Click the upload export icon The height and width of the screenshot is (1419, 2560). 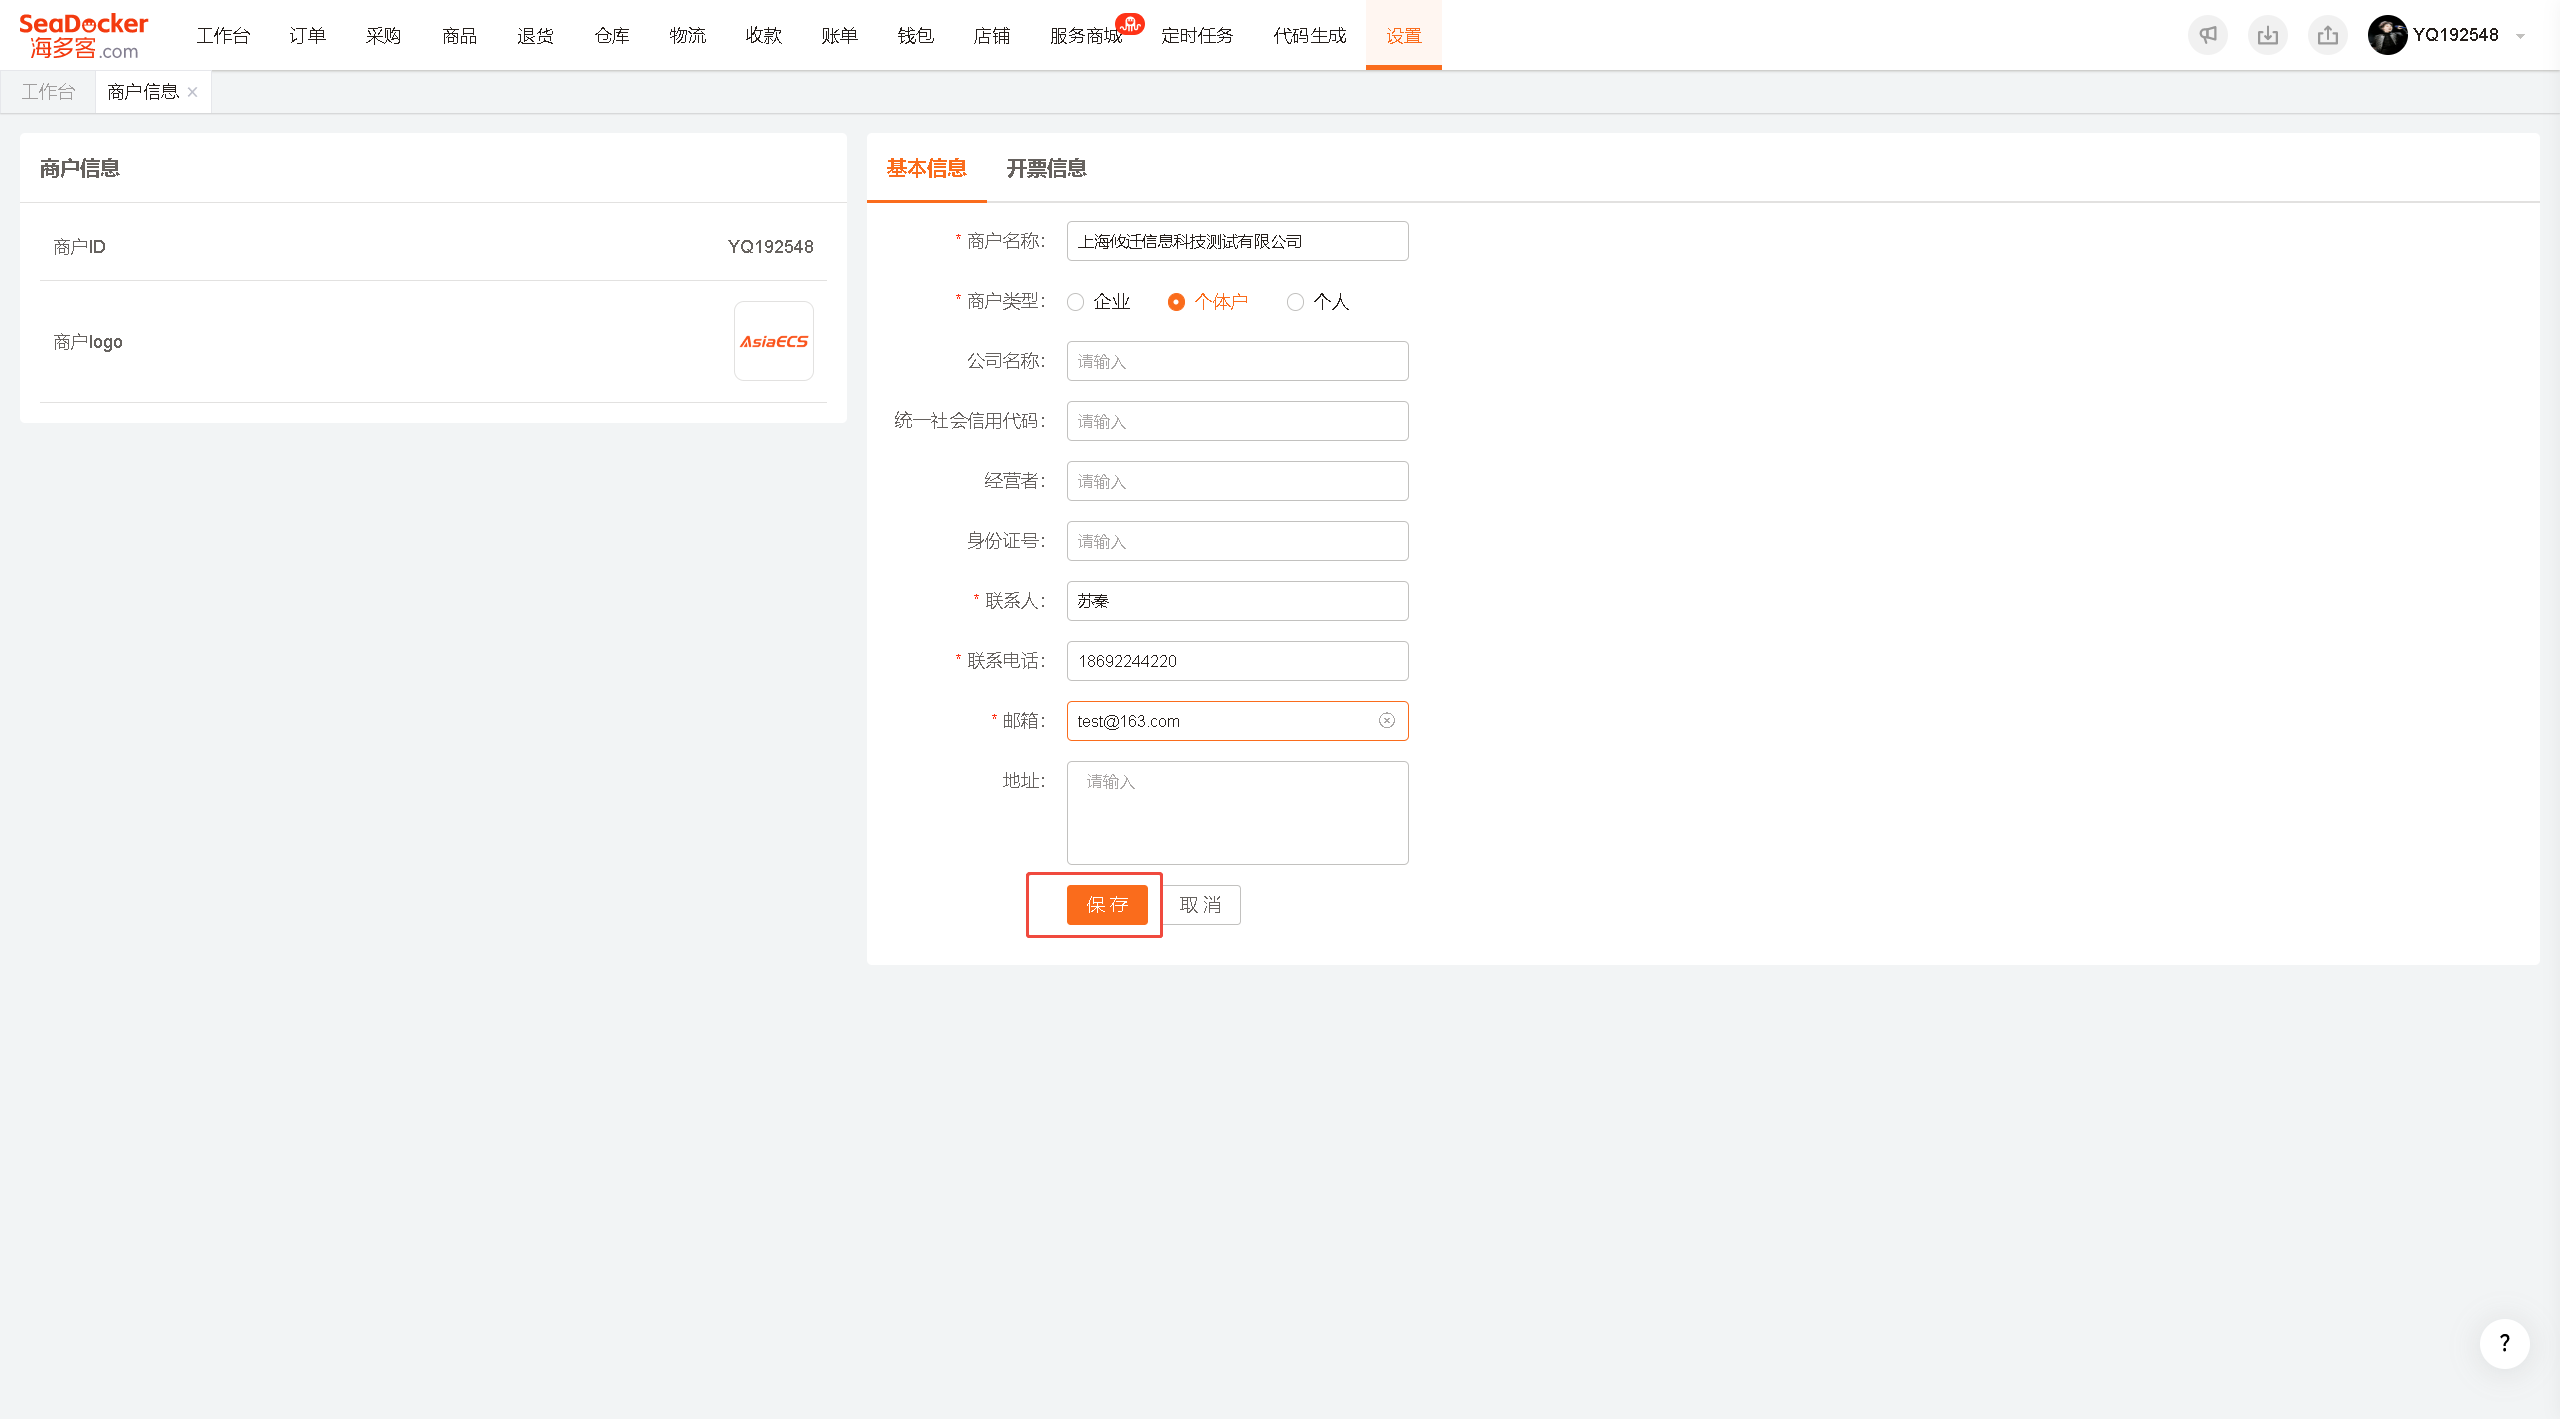coord(2328,35)
